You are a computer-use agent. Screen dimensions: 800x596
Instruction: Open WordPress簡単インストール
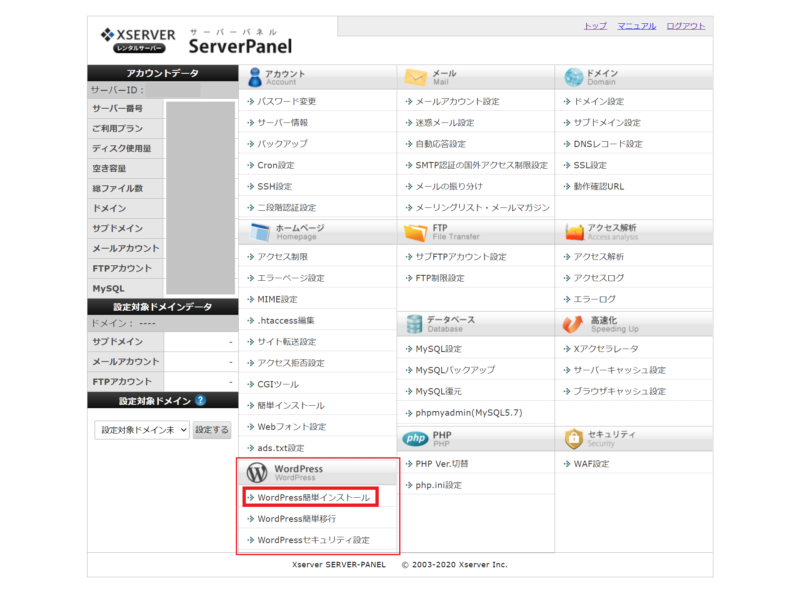pyautogui.click(x=313, y=498)
